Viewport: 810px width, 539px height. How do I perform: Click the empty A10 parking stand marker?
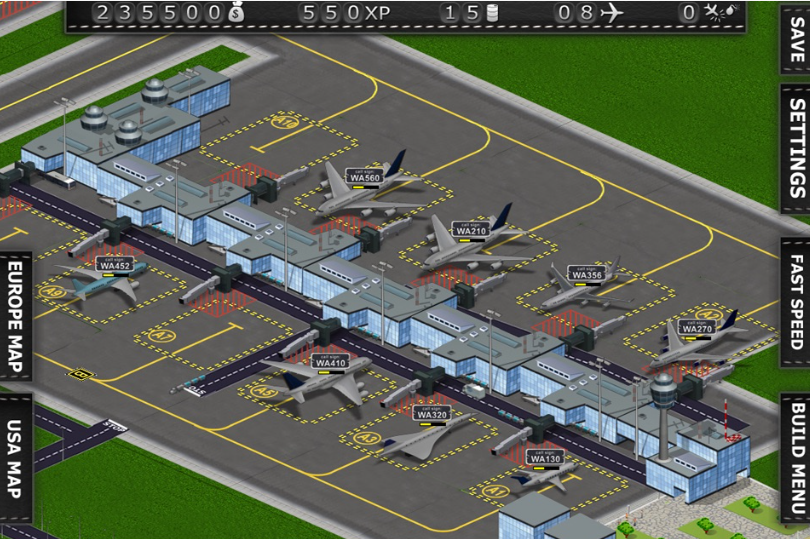click(286, 123)
